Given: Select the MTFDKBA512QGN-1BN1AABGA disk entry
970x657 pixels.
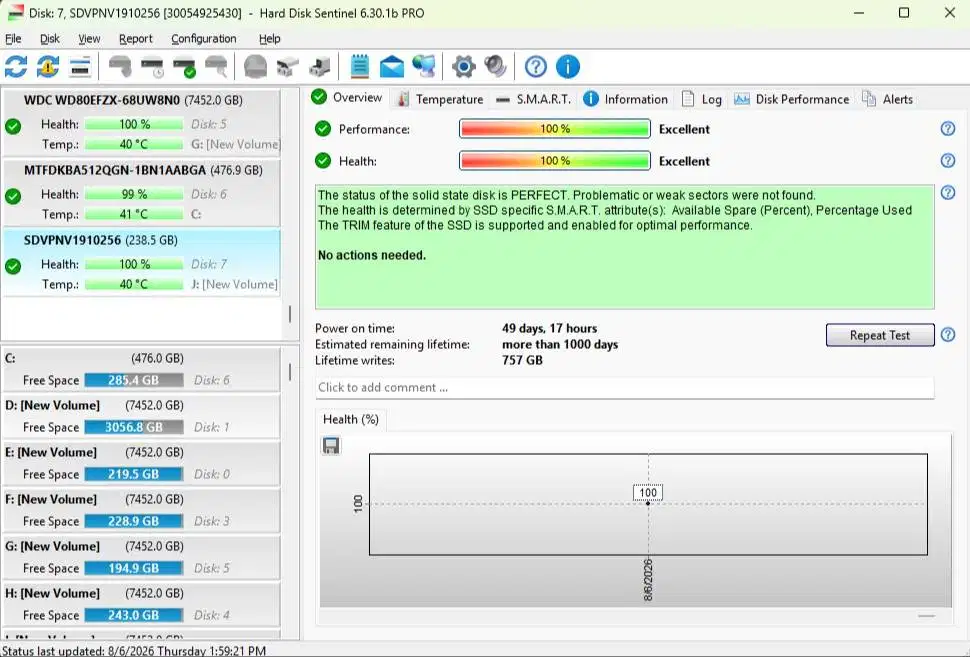Looking at the screenshot, I should 142,192.
